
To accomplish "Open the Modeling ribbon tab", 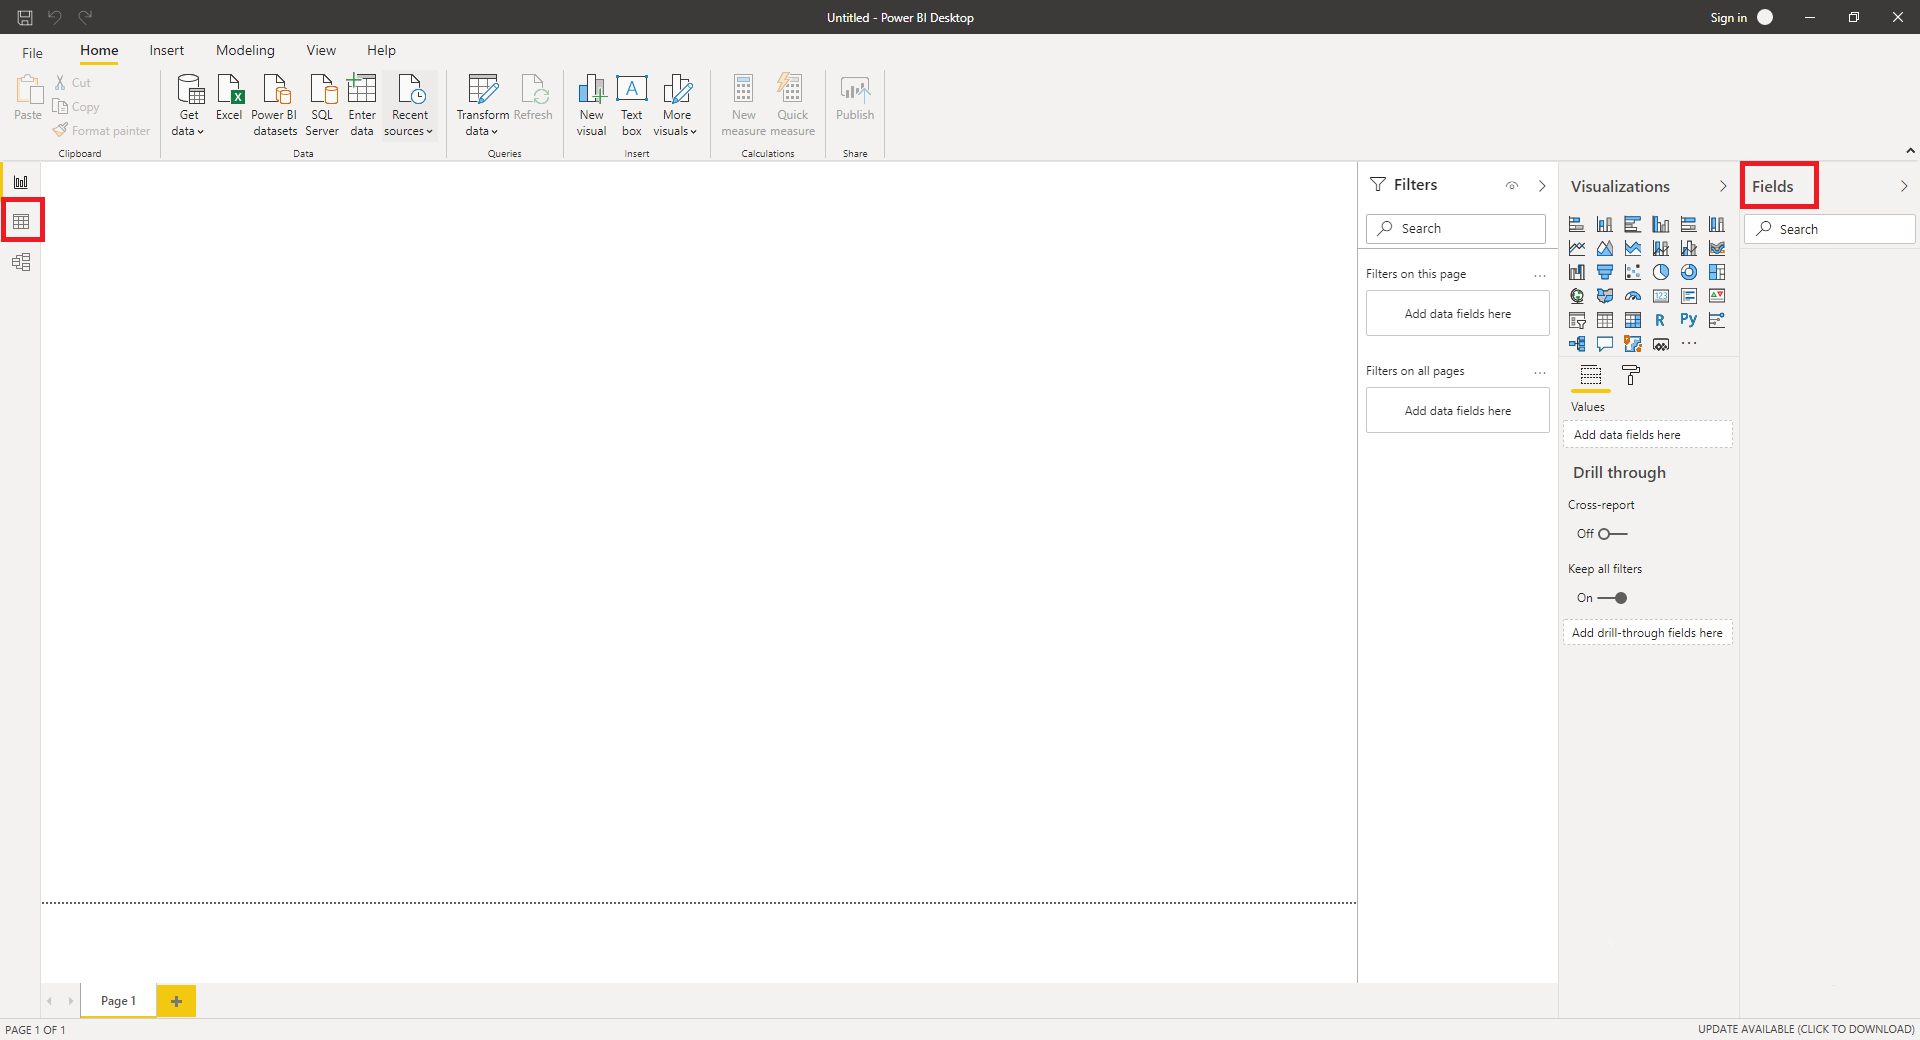I will (x=245, y=50).
